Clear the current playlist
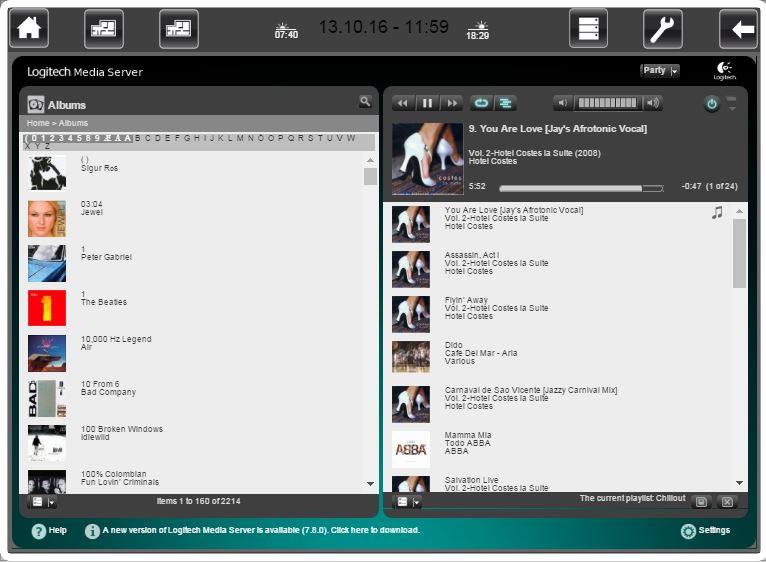 tap(727, 502)
